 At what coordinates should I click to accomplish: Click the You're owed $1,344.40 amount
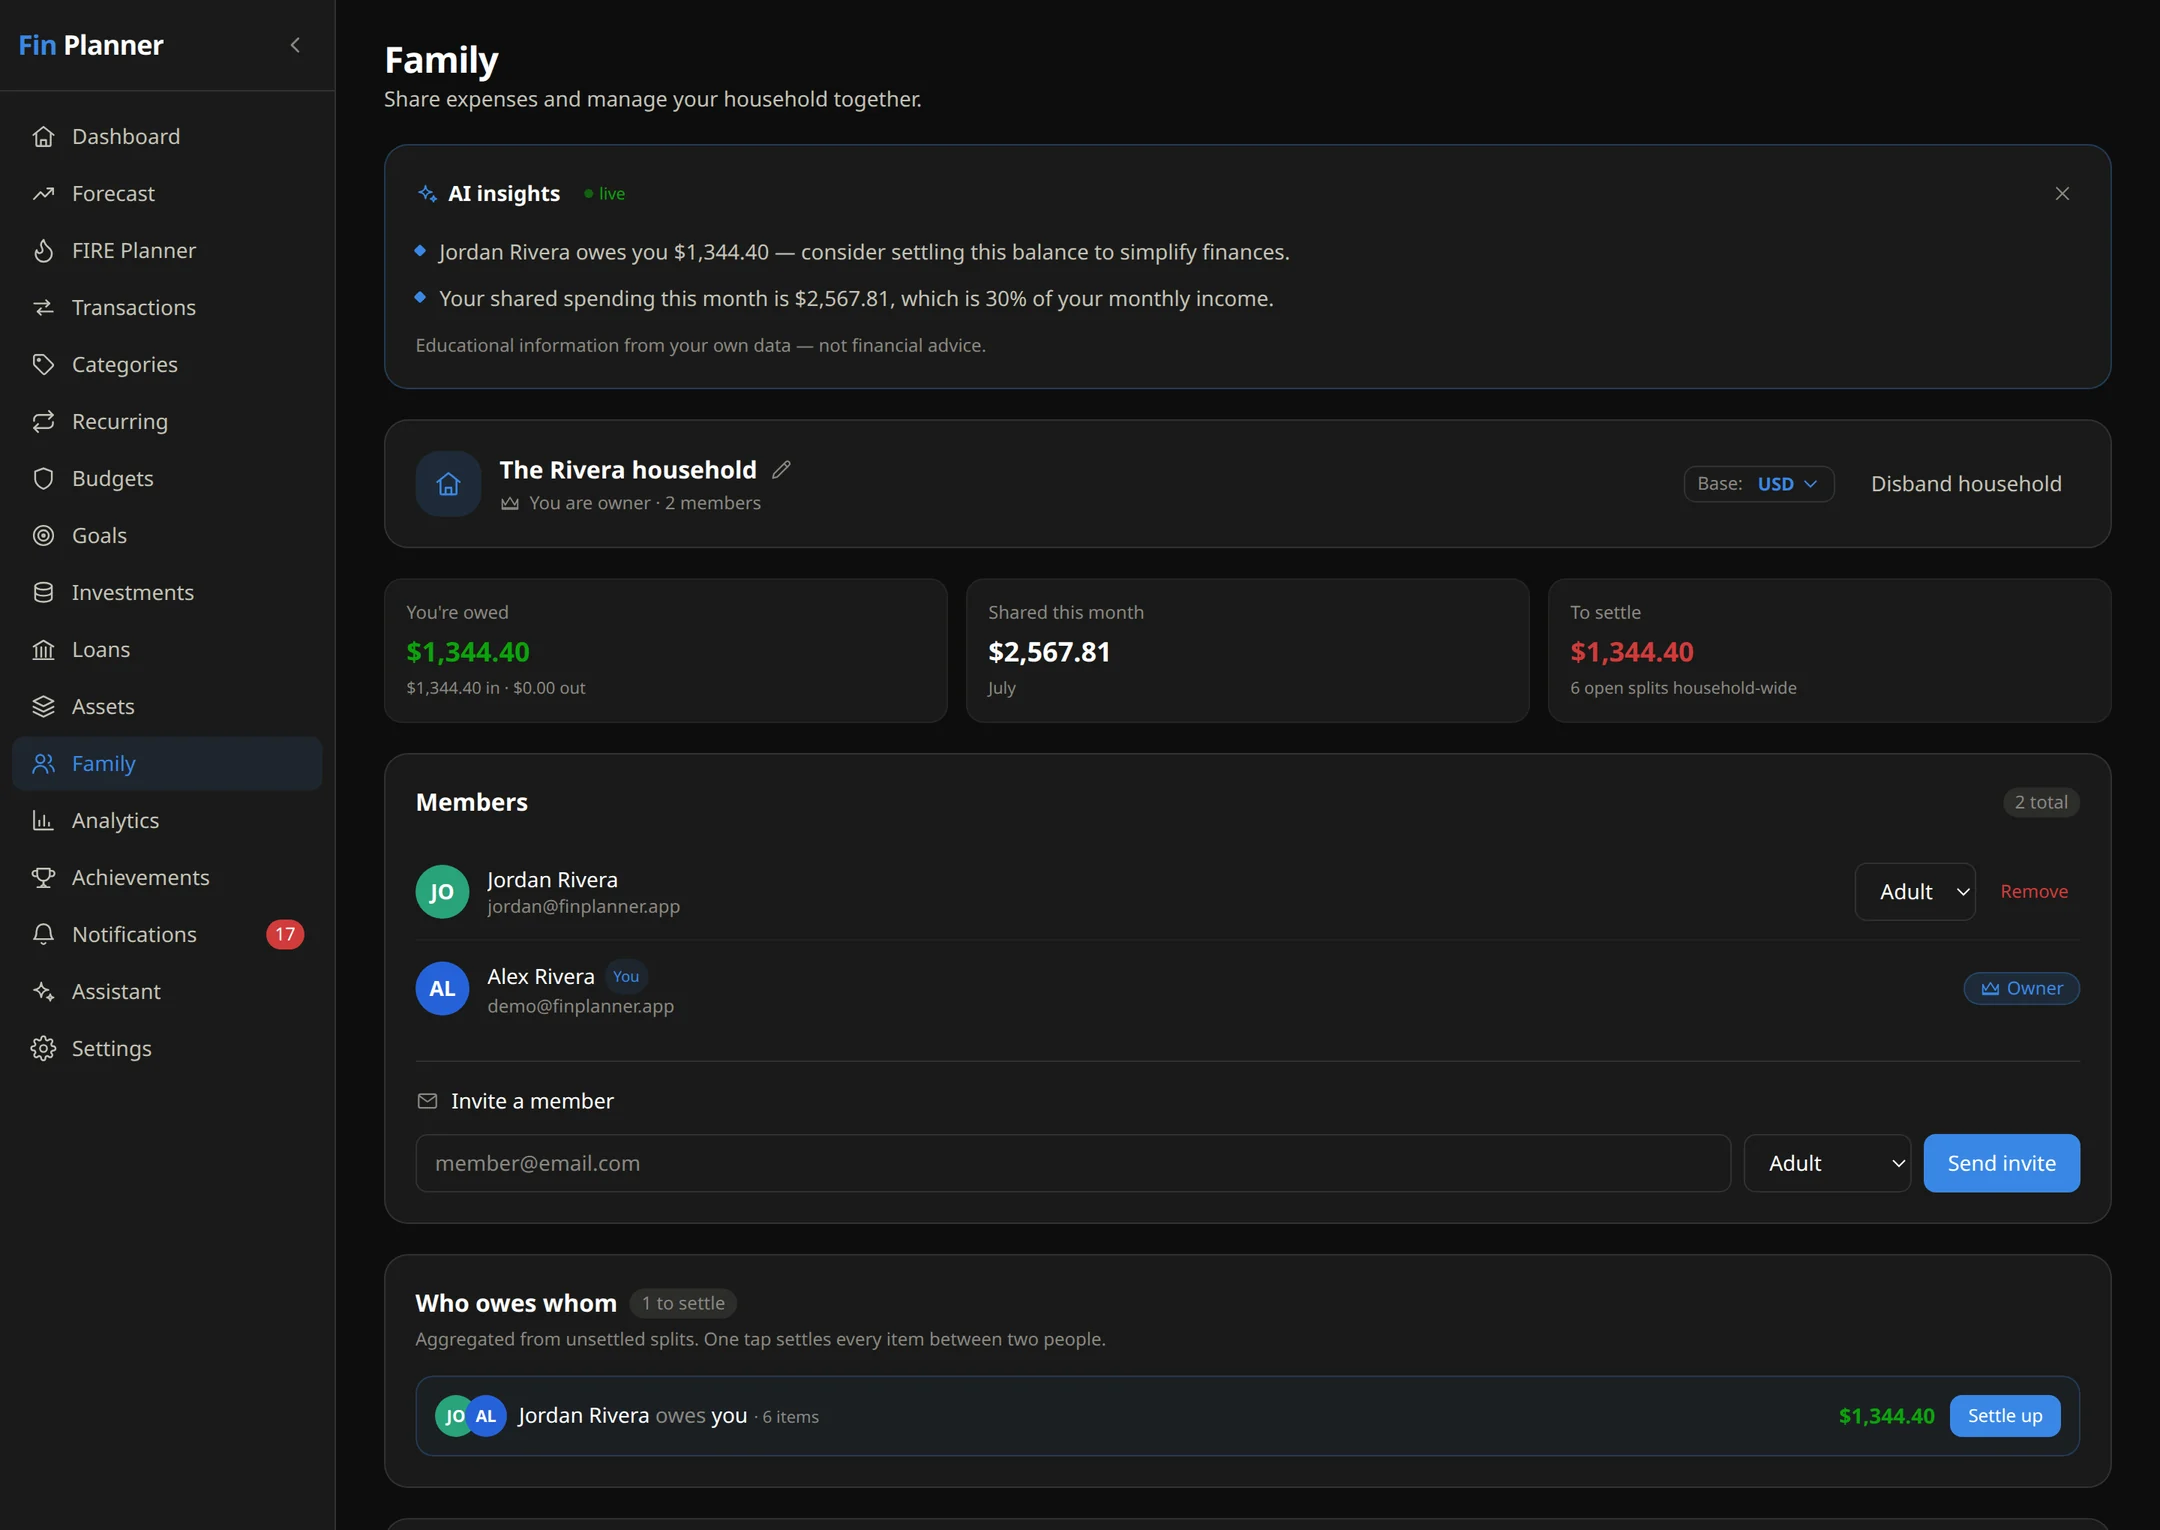[x=468, y=652]
